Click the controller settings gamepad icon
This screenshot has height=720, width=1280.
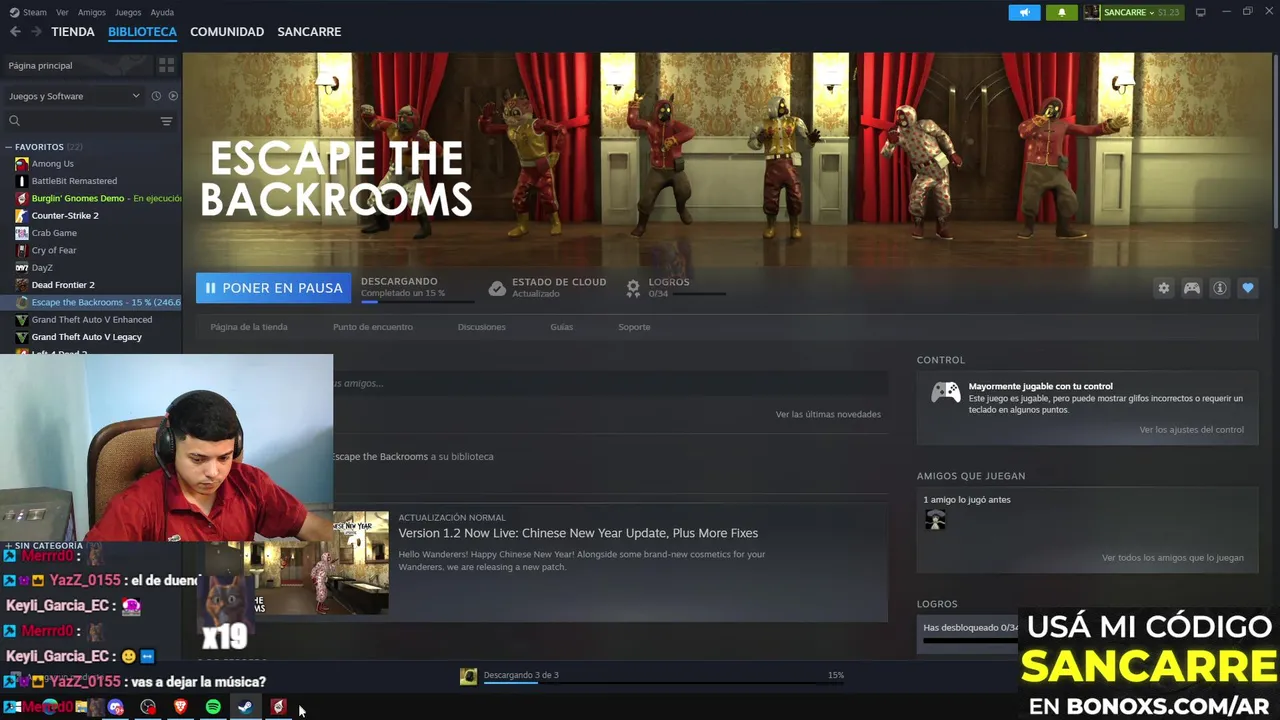1192,288
